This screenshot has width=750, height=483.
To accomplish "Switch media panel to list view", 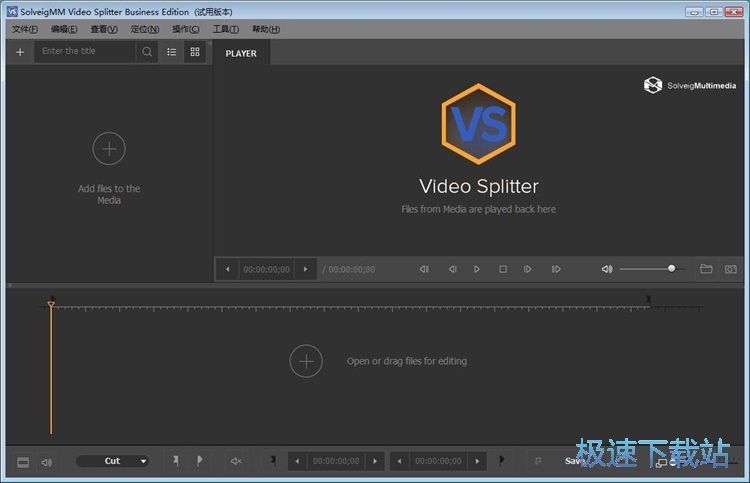I will pyautogui.click(x=172, y=52).
